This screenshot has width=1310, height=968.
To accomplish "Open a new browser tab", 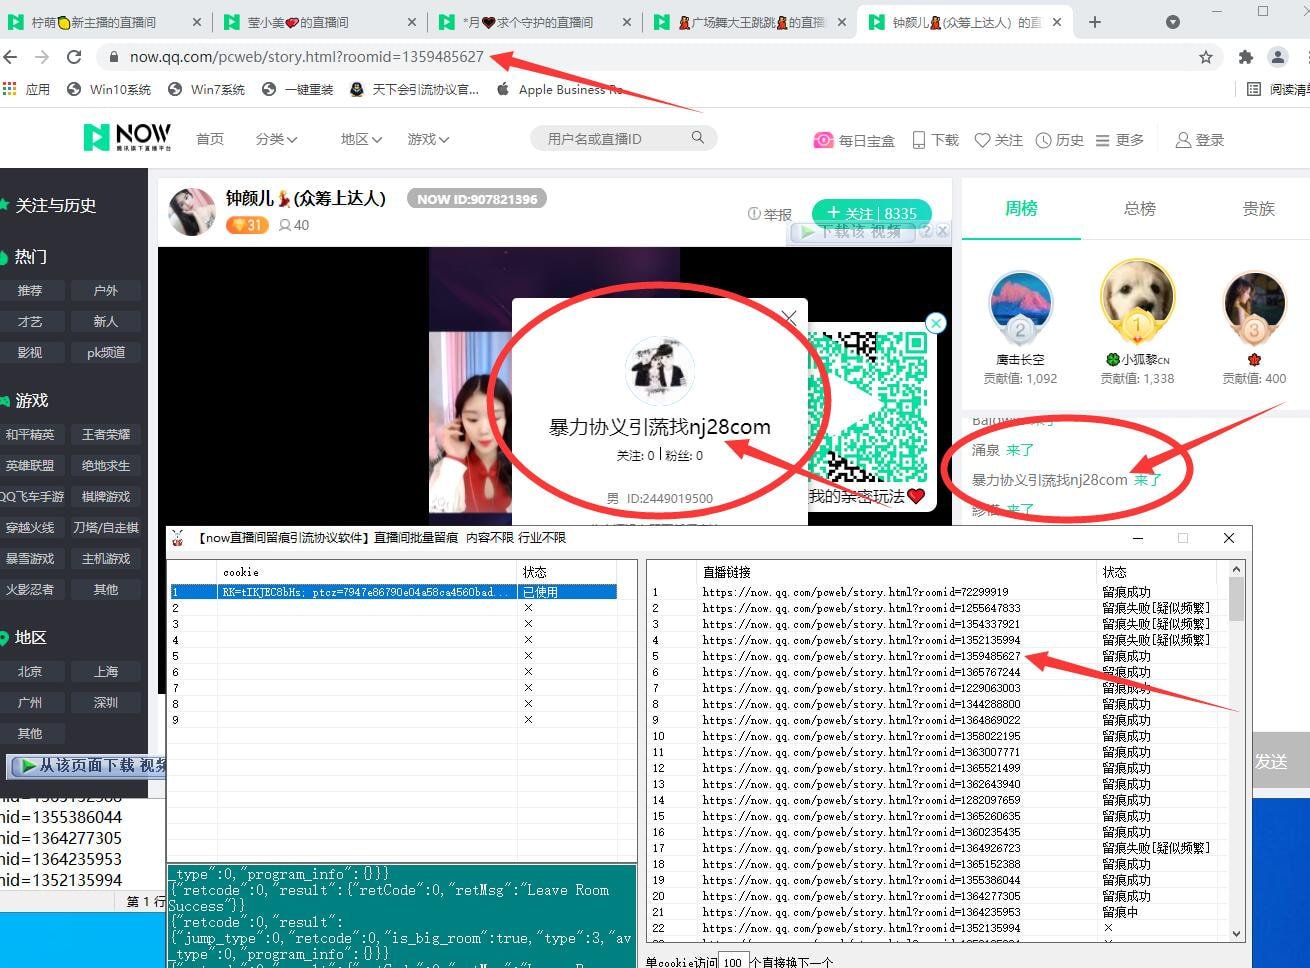I will [1095, 22].
